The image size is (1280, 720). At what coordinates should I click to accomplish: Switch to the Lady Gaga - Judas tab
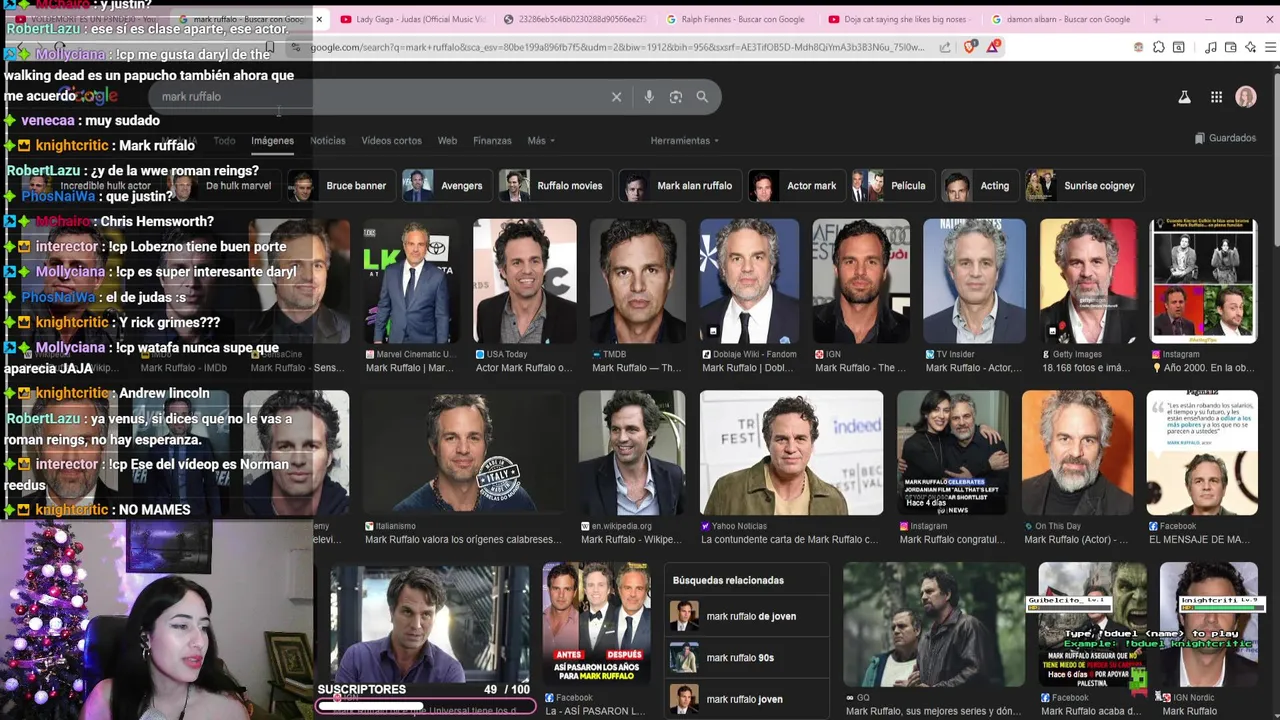pos(412,19)
